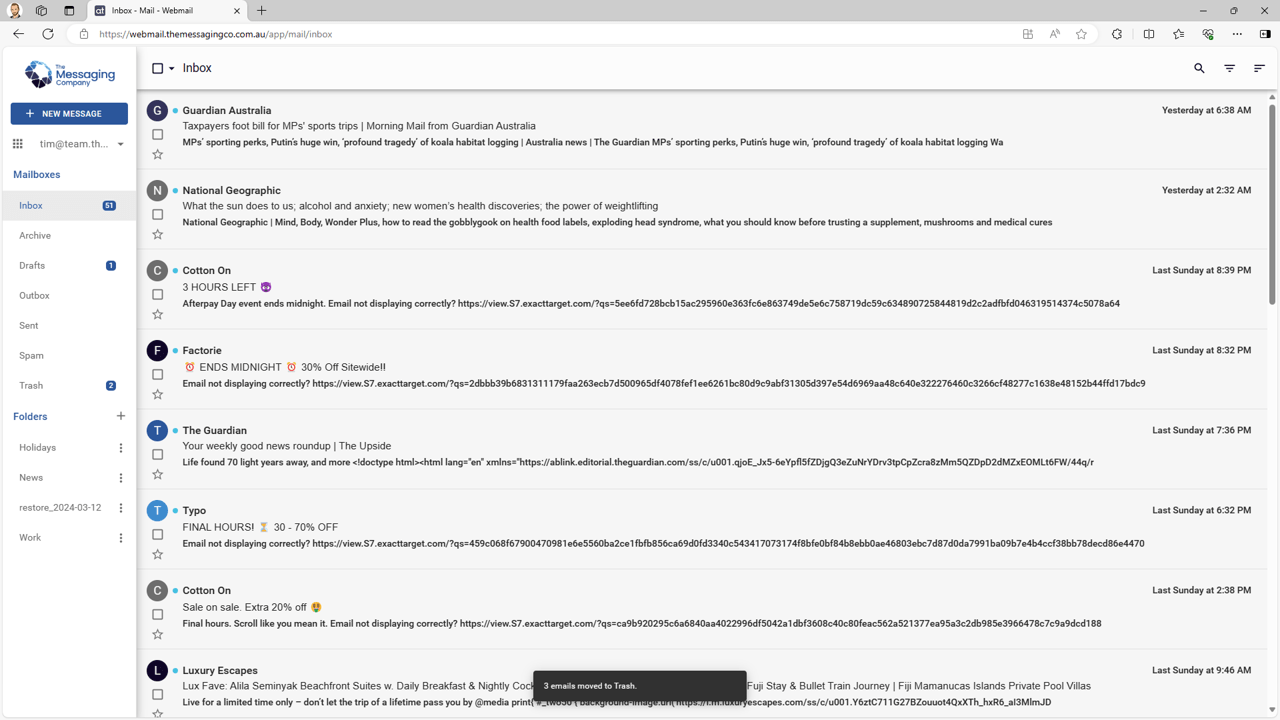Open Guardian Australia sender name
The height and width of the screenshot is (720, 1280).
(x=227, y=110)
